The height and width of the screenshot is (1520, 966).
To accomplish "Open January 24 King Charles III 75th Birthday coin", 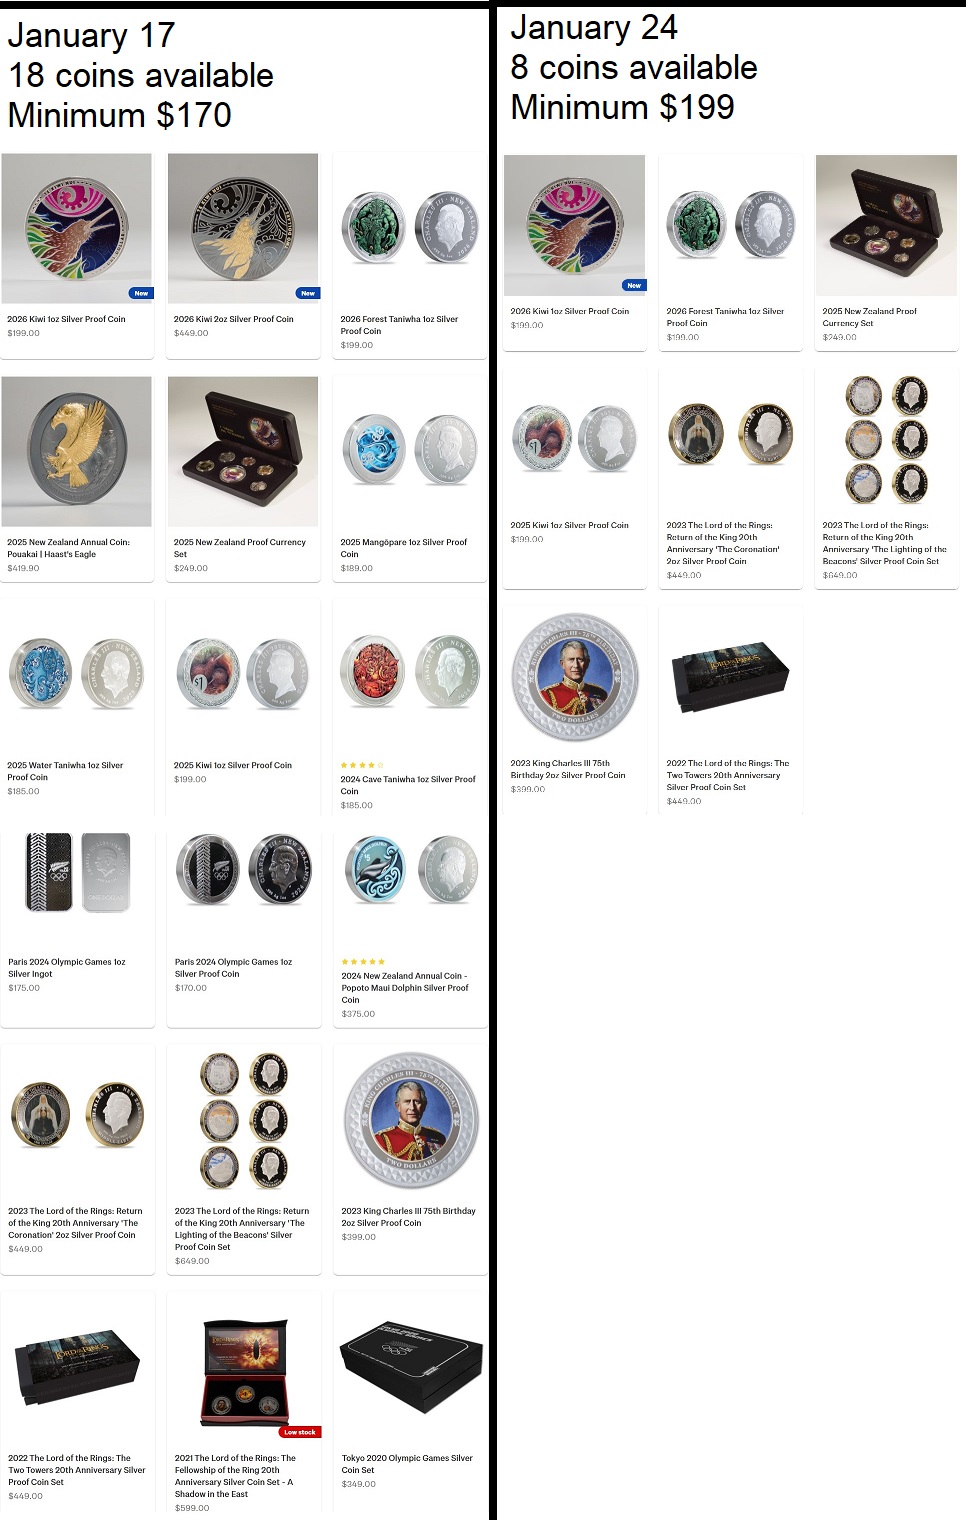I will 568,769.
